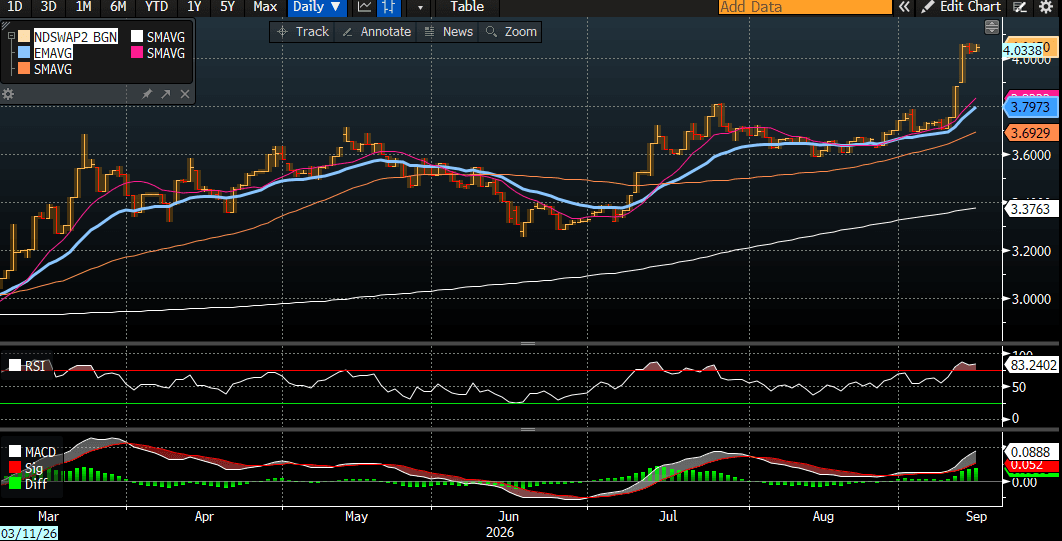Click the Add Data input field
Screen dimensions: 1062x541
pyautogui.click(x=805, y=7)
